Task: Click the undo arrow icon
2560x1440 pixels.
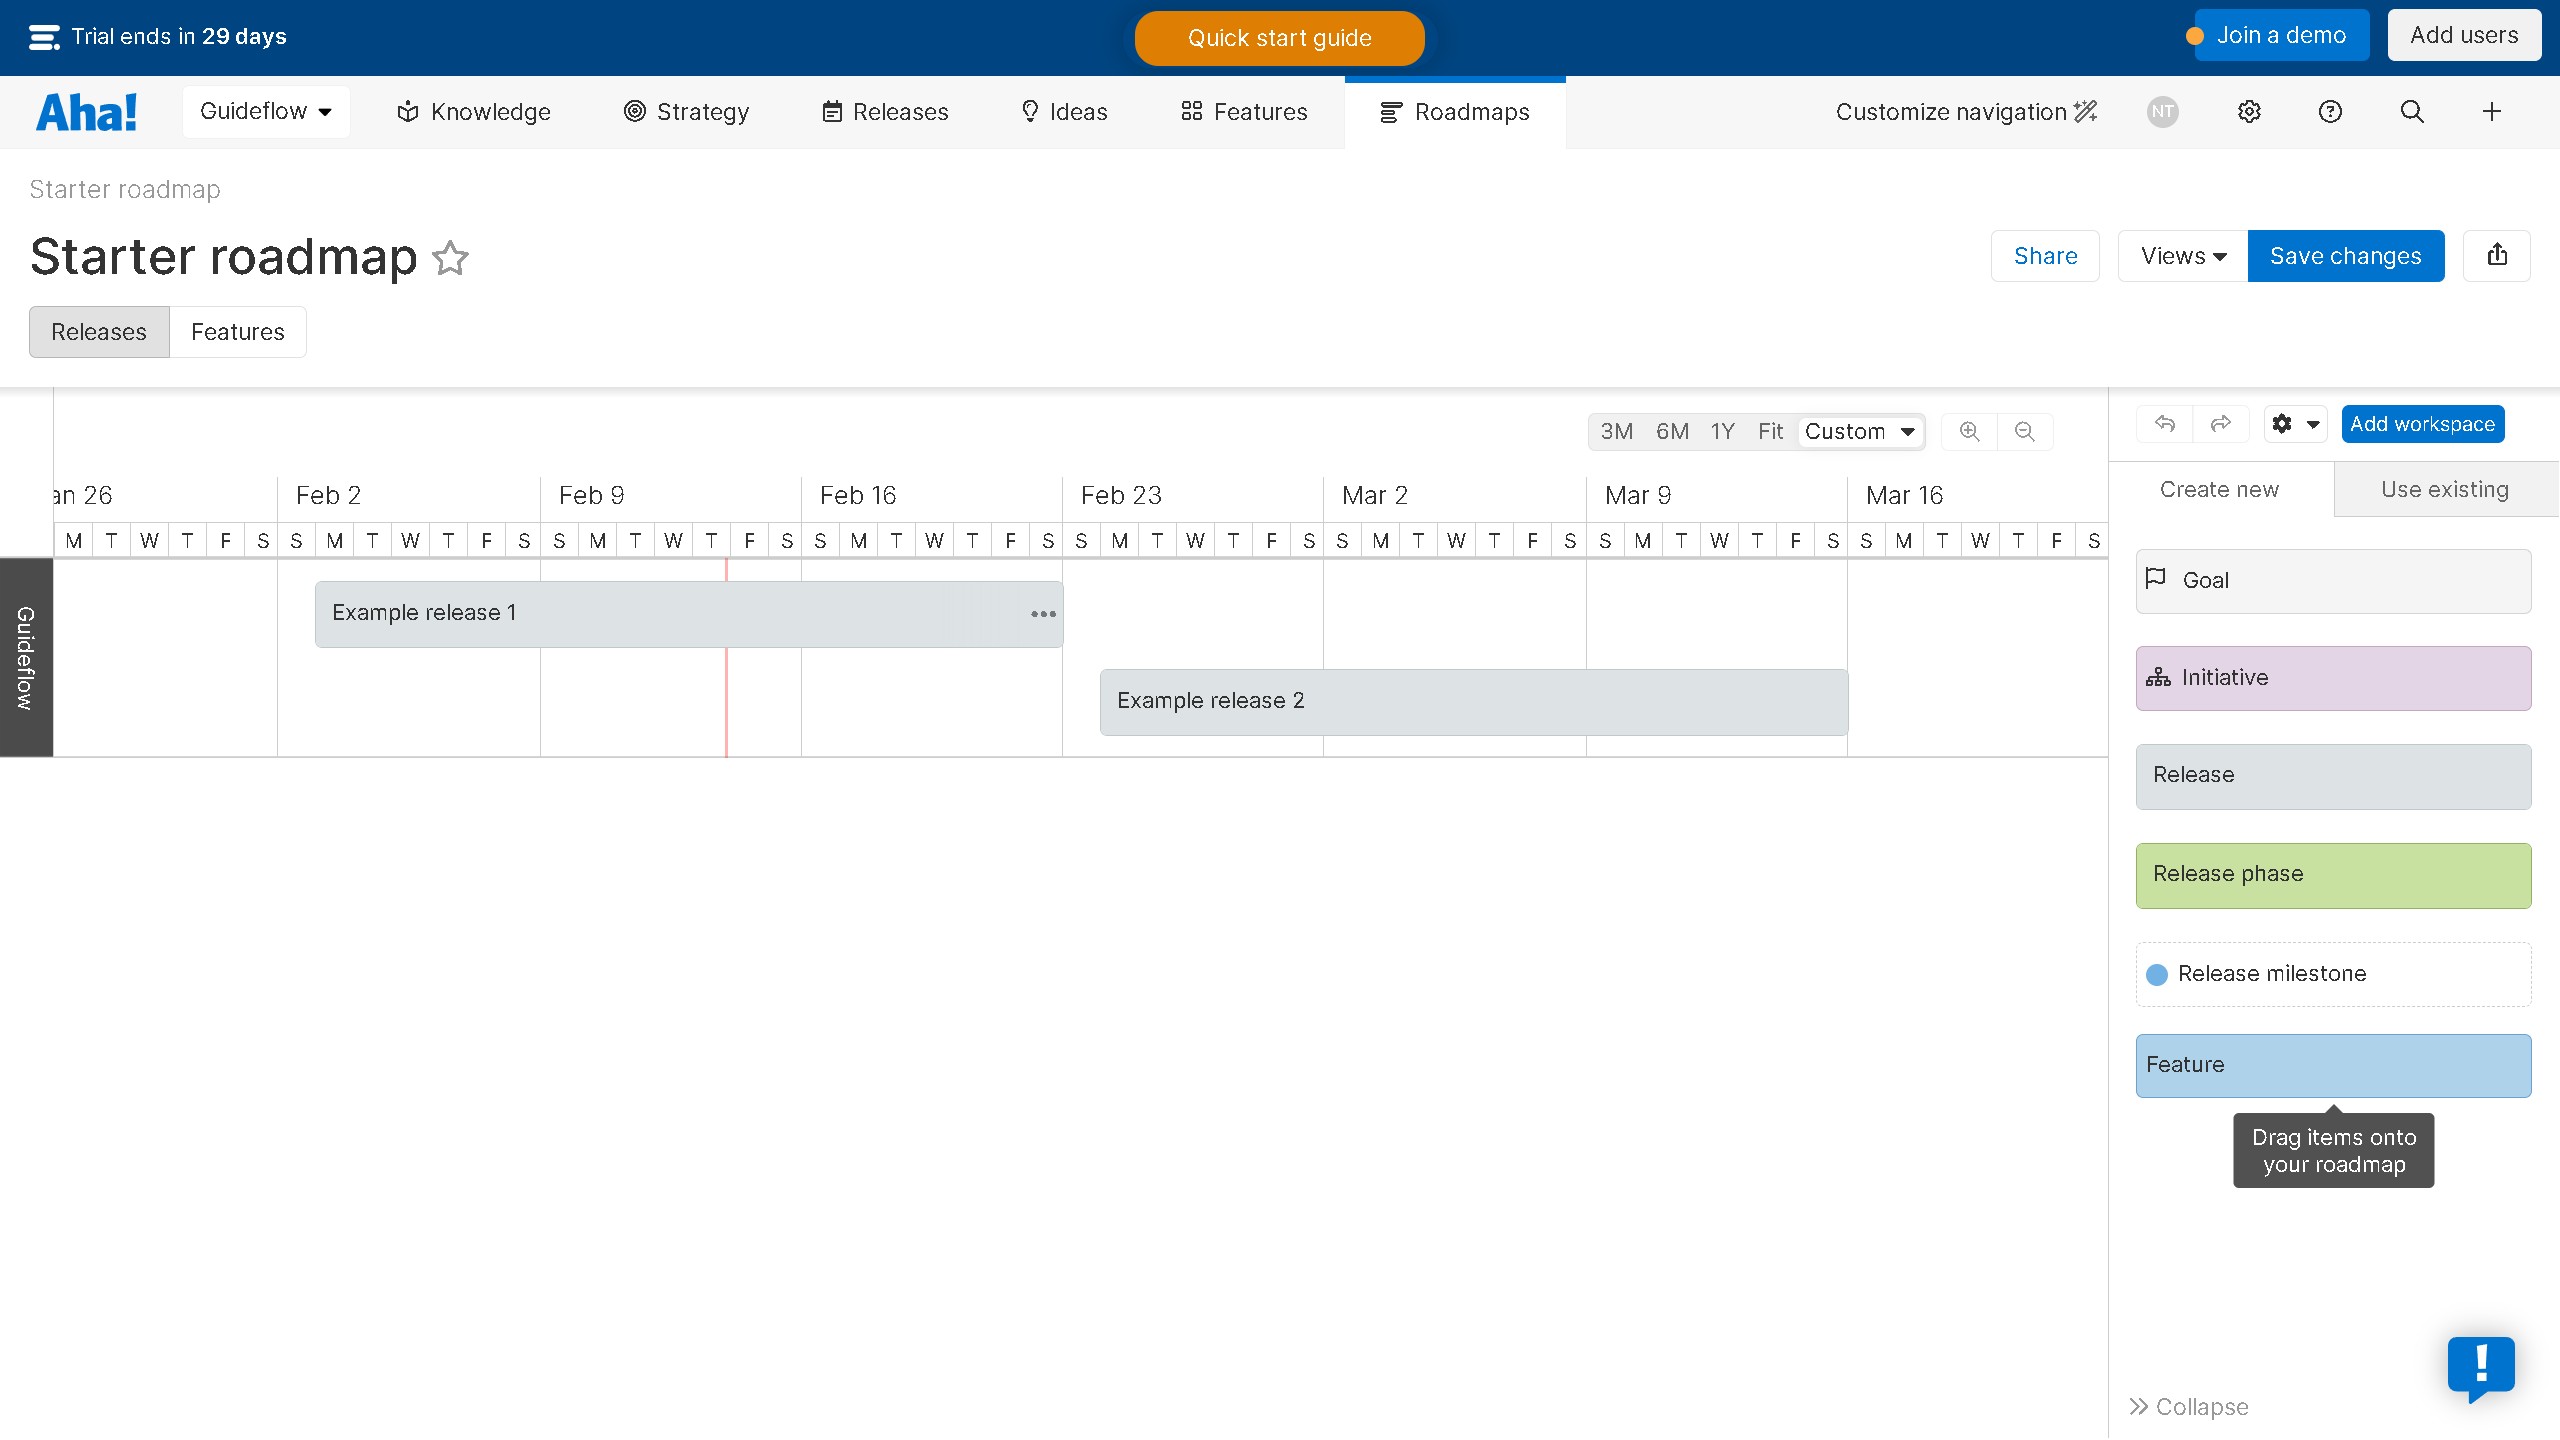Action: (2164, 424)
